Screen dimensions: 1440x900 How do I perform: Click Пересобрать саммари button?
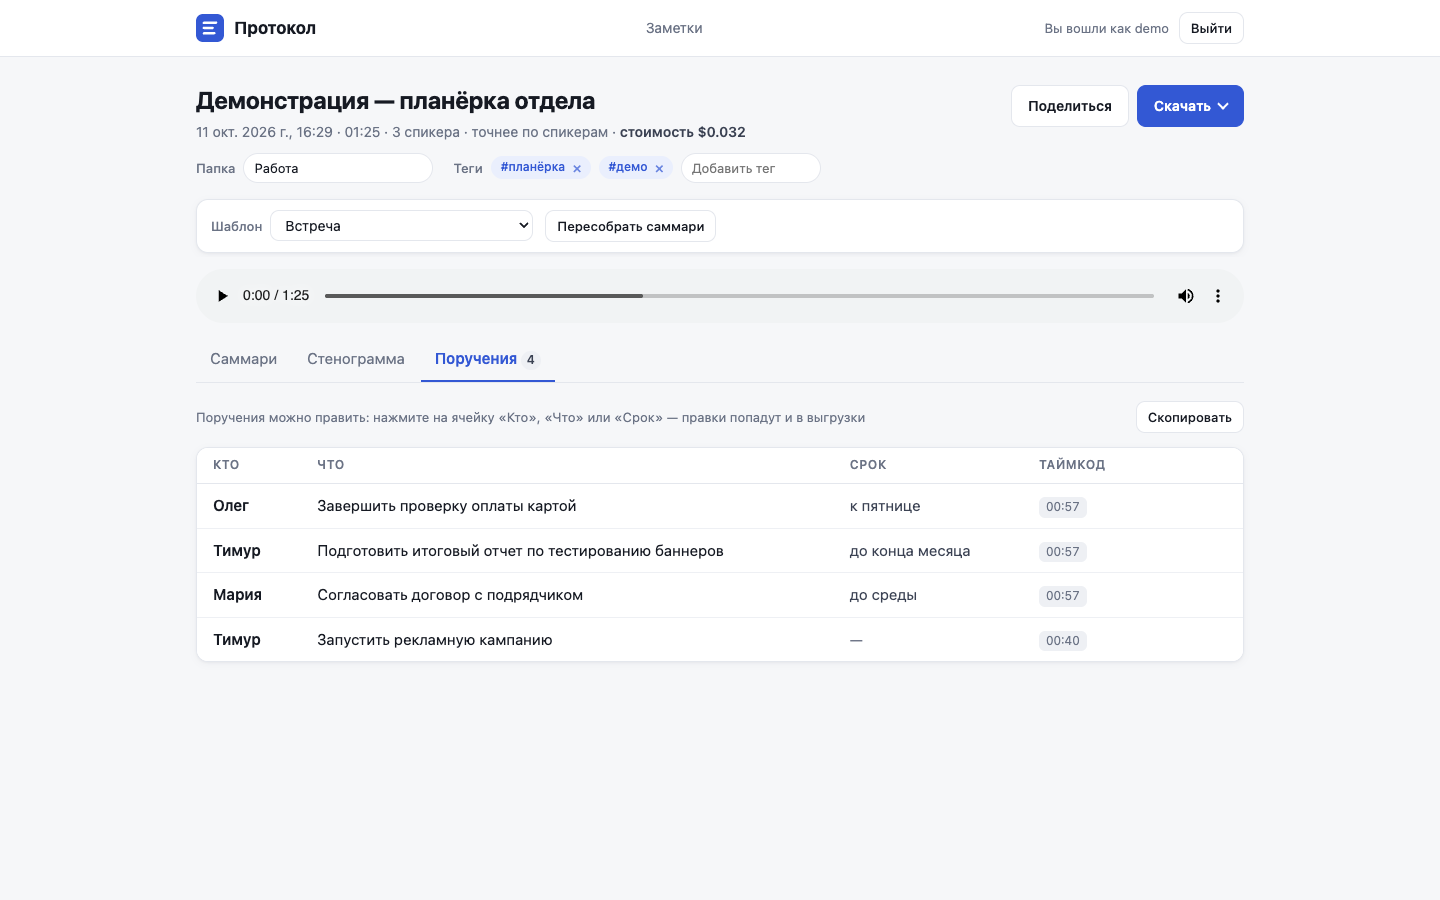(x=630, y=226)
